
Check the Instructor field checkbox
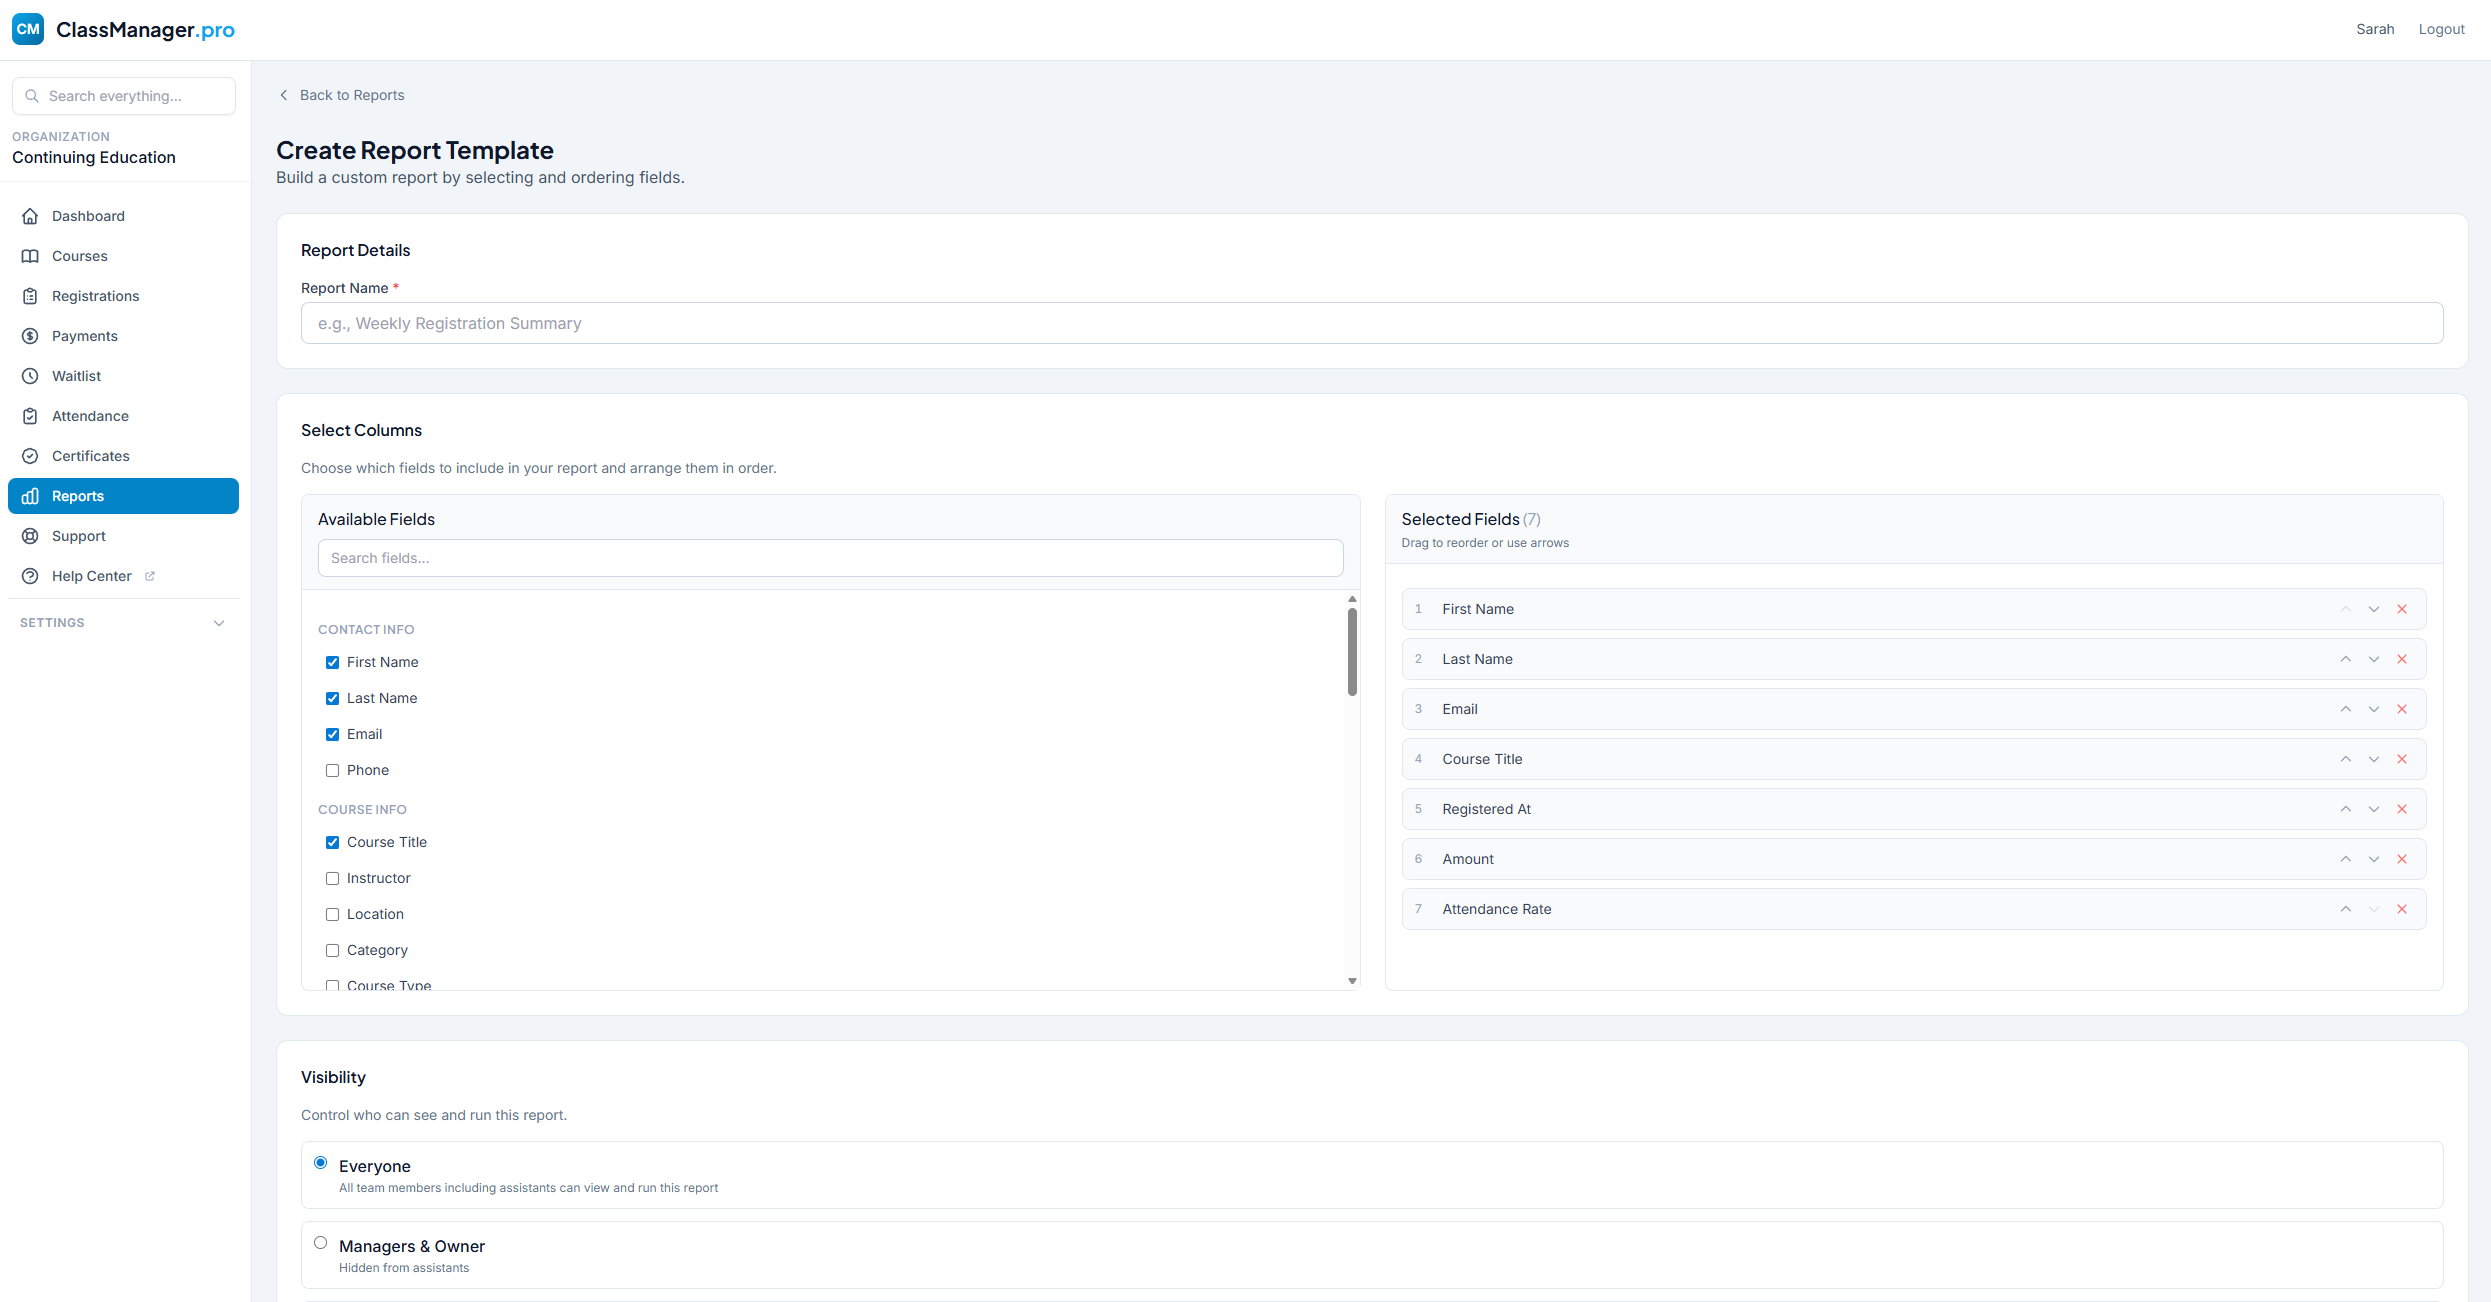(x=332, y=878)
